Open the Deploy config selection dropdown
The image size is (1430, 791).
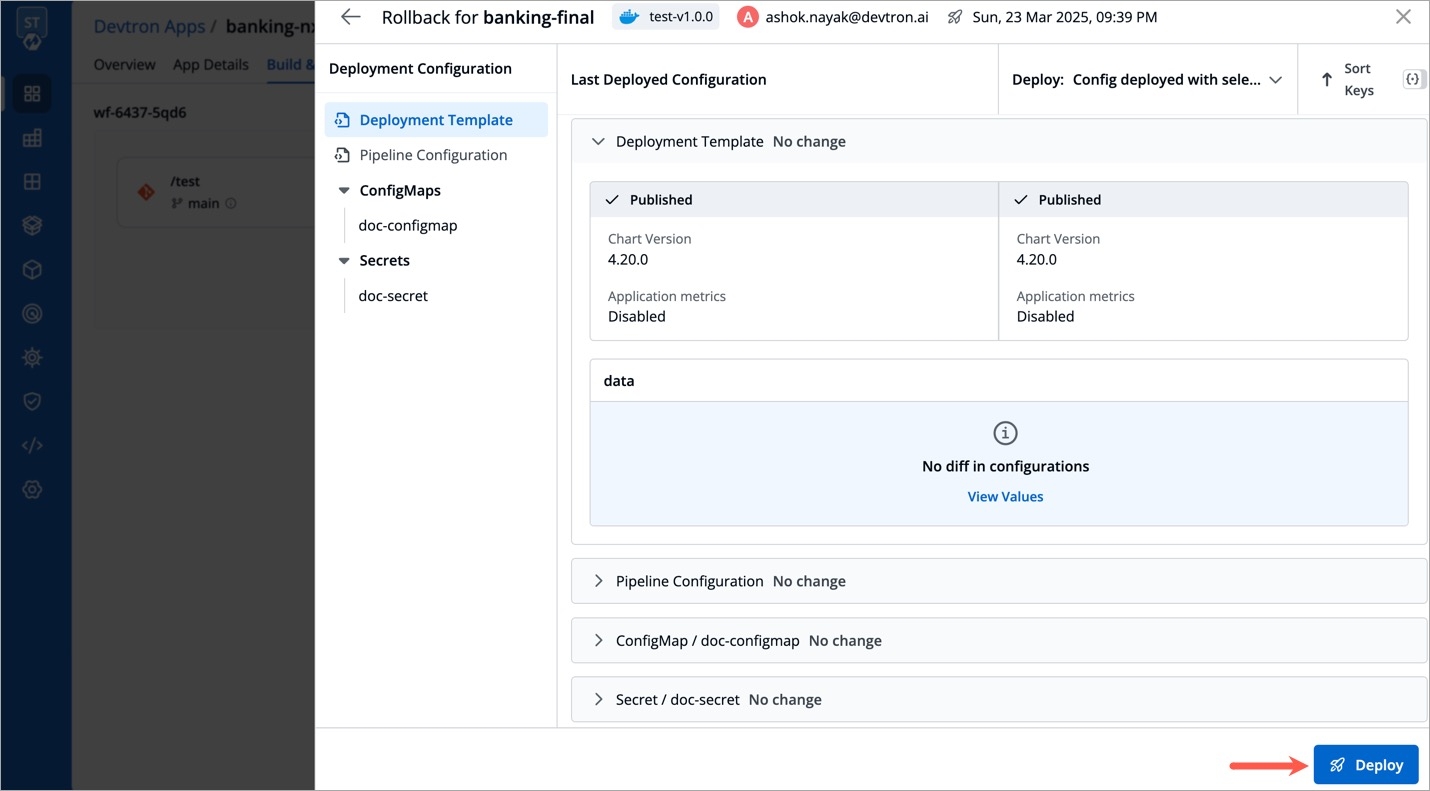(1147, 80)
